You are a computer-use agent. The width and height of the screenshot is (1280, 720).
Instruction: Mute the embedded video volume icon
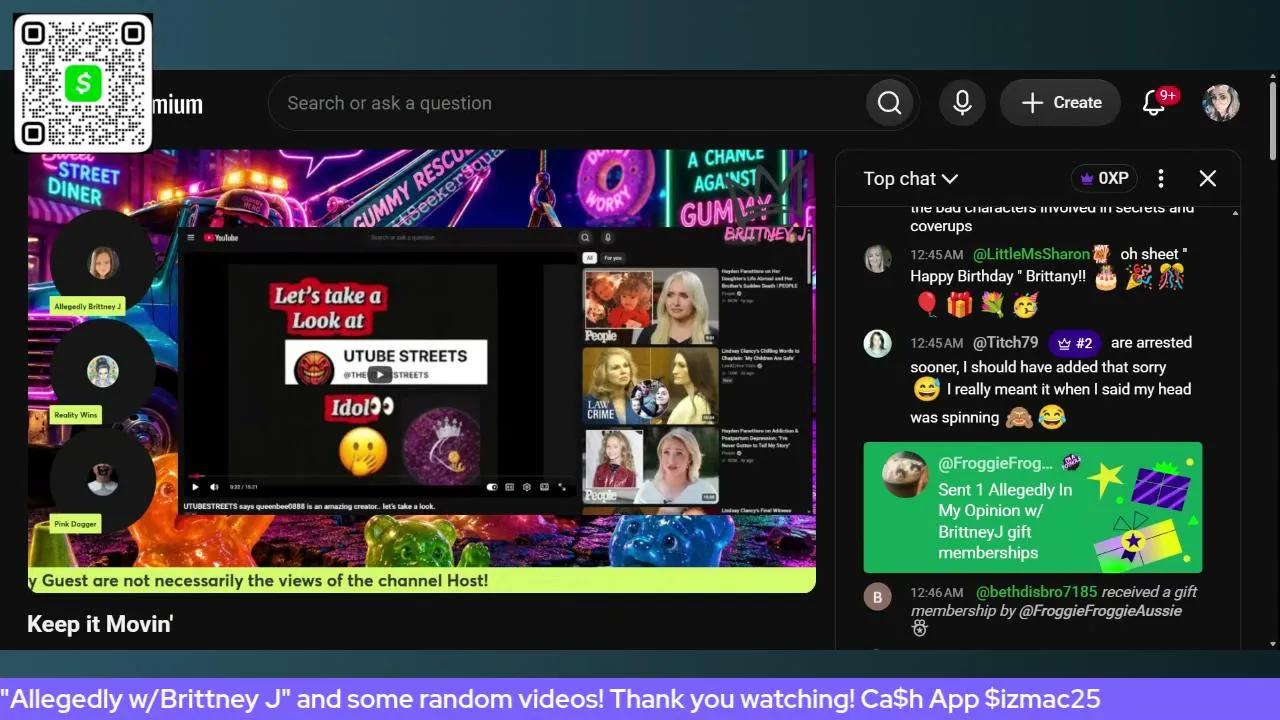[214, 487]
